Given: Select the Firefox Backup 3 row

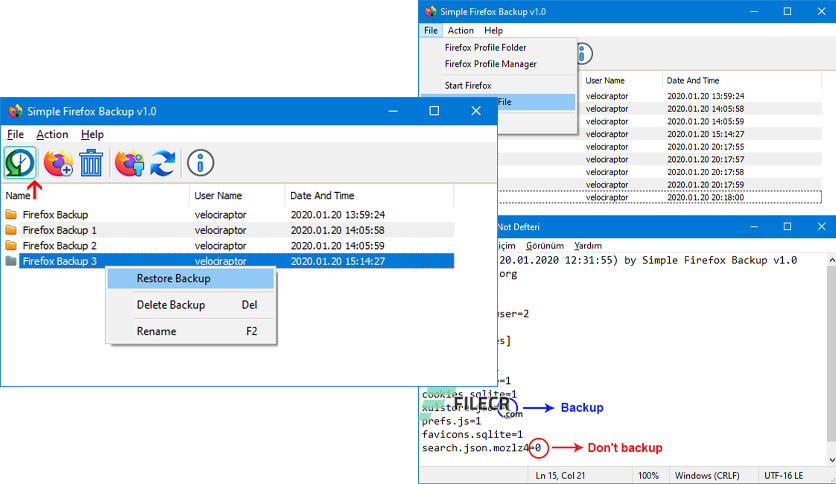Looking at the screenshot, I should [228, 261].
